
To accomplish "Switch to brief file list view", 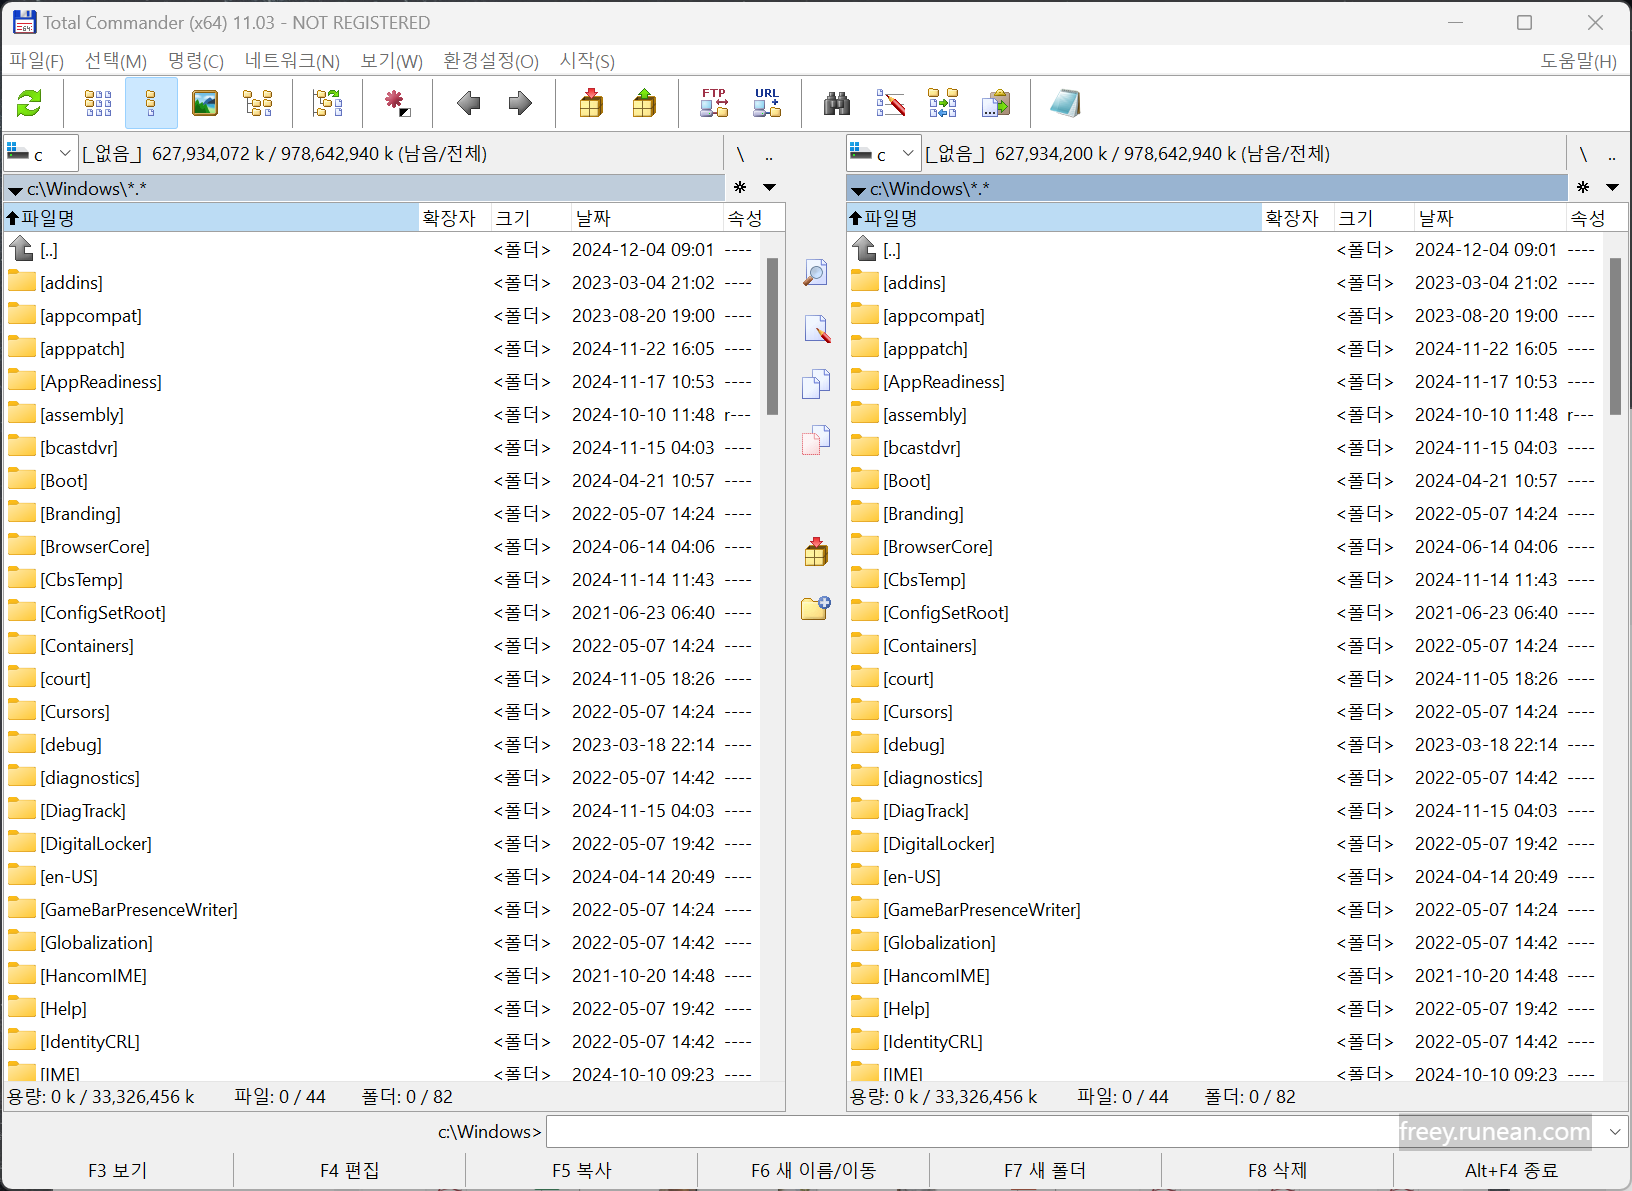I will tap(98, 103).
